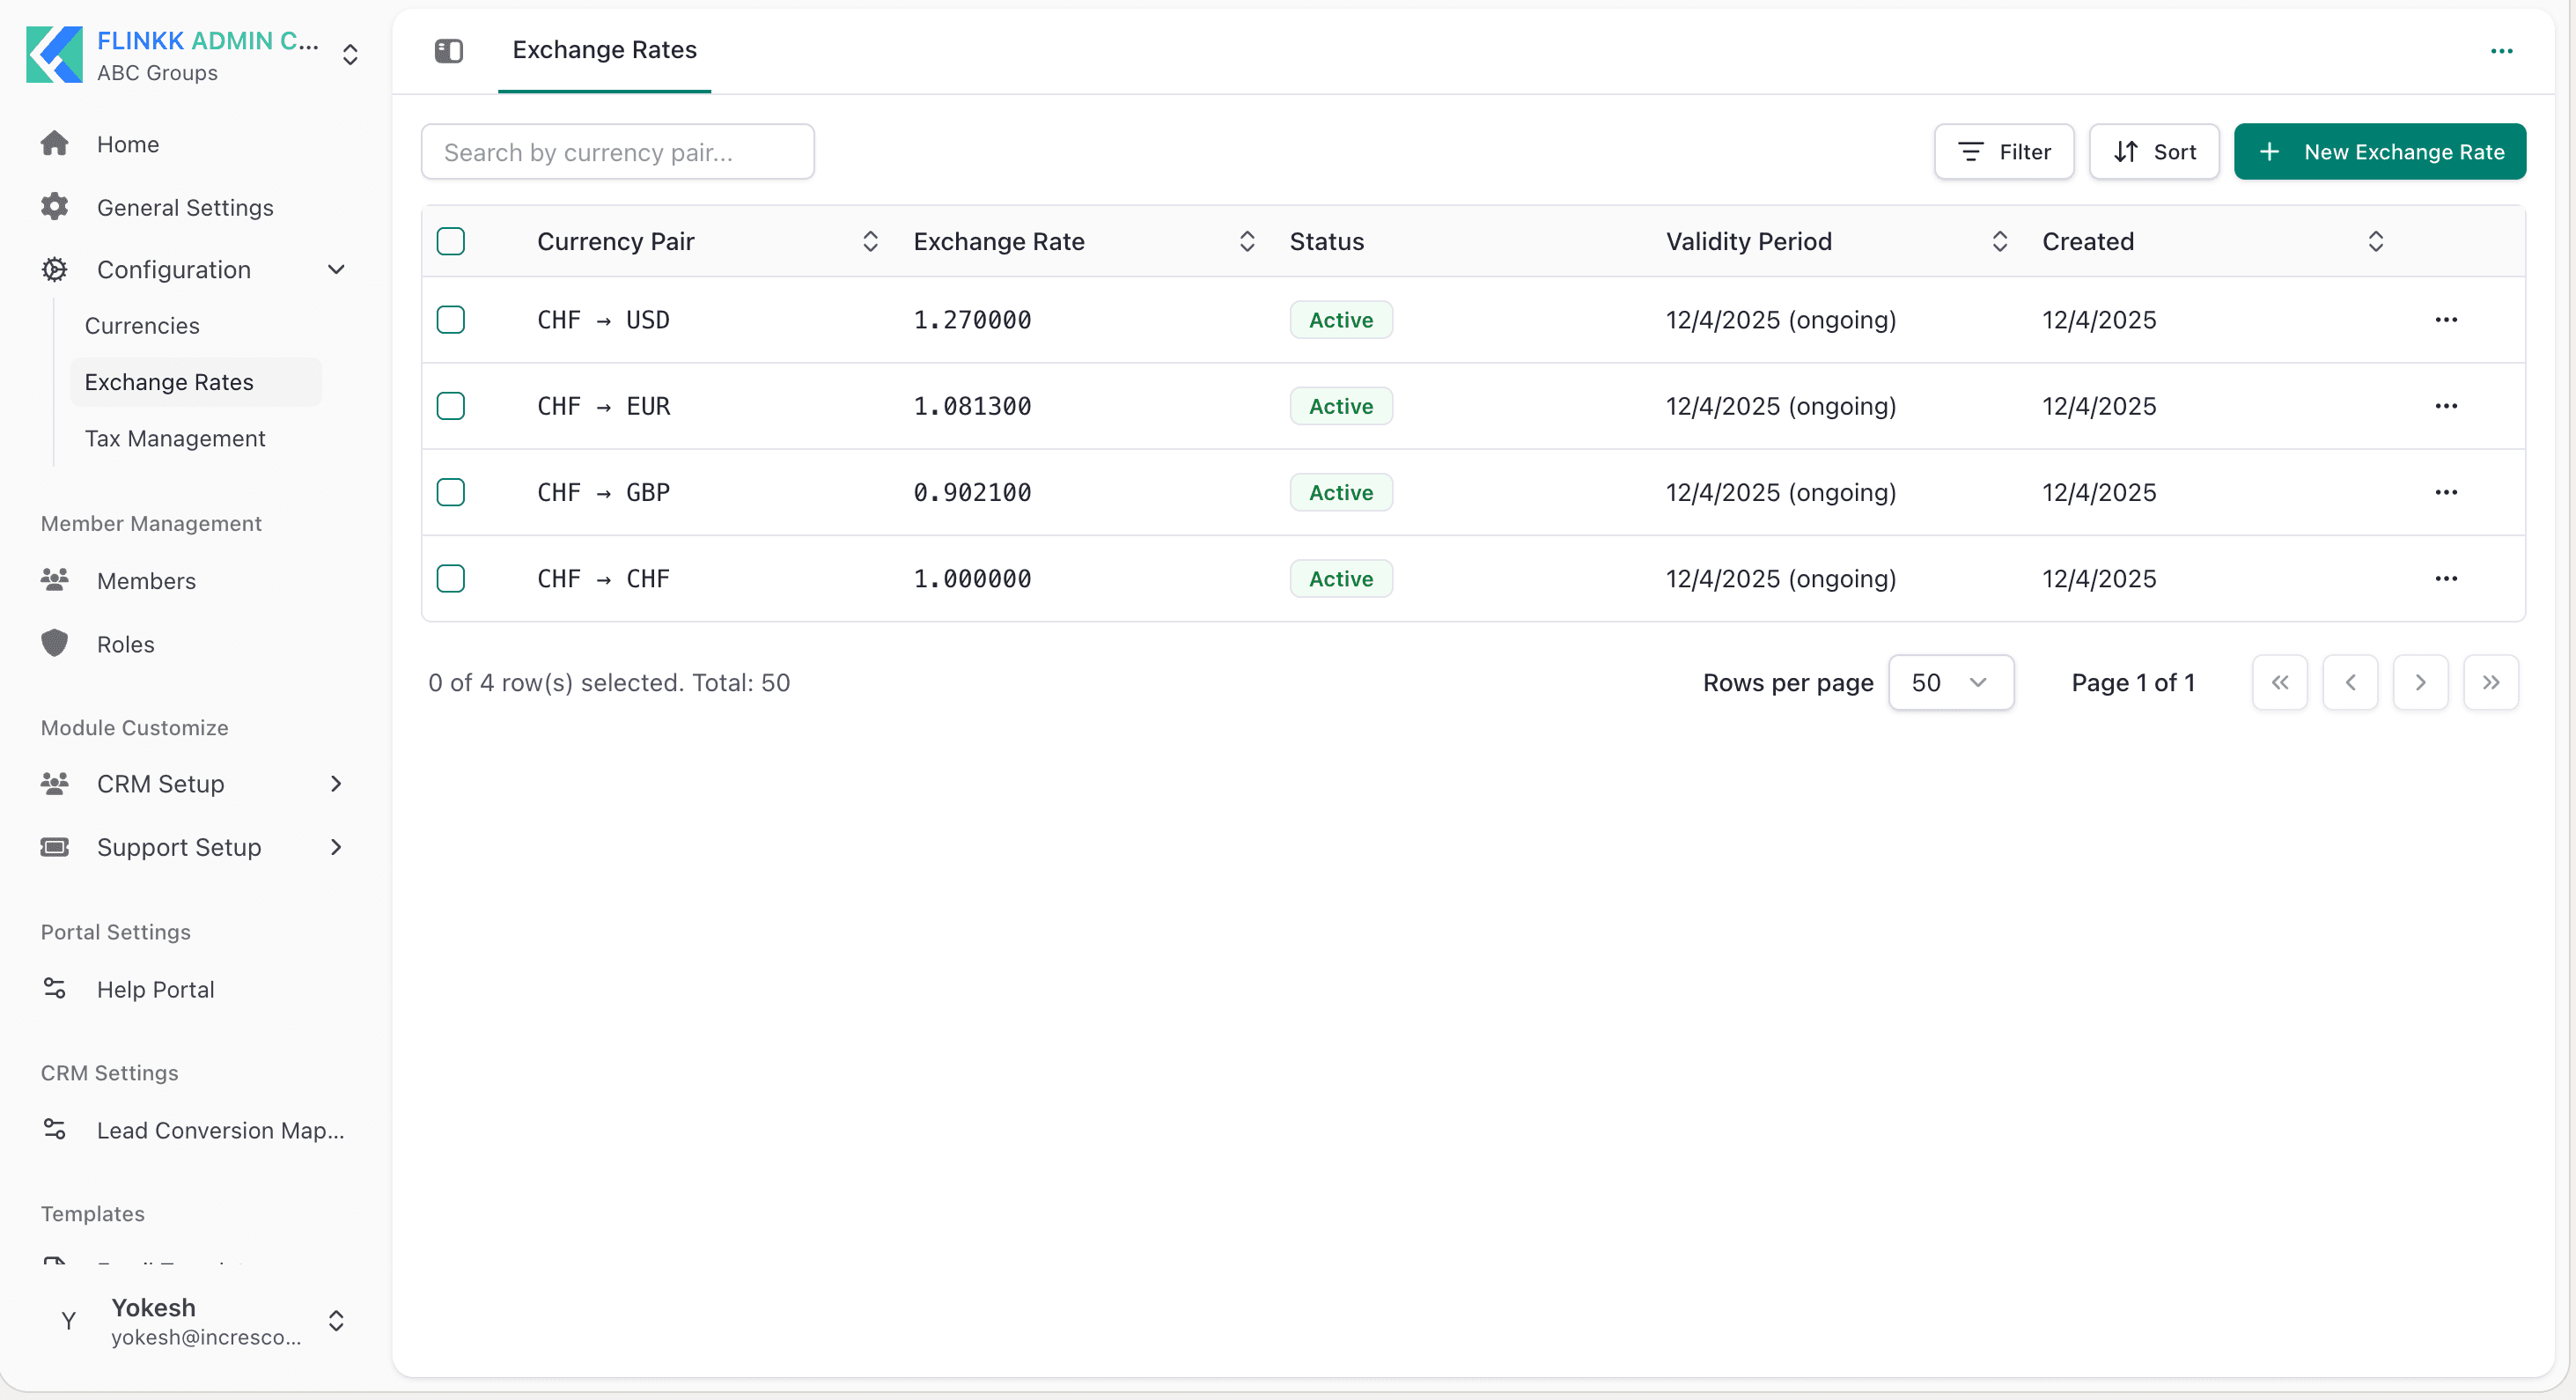This screenshot has width=2576, height=1400.
Task: Sort by Validity Period column arrows
Action: [x=1999, y=241]
